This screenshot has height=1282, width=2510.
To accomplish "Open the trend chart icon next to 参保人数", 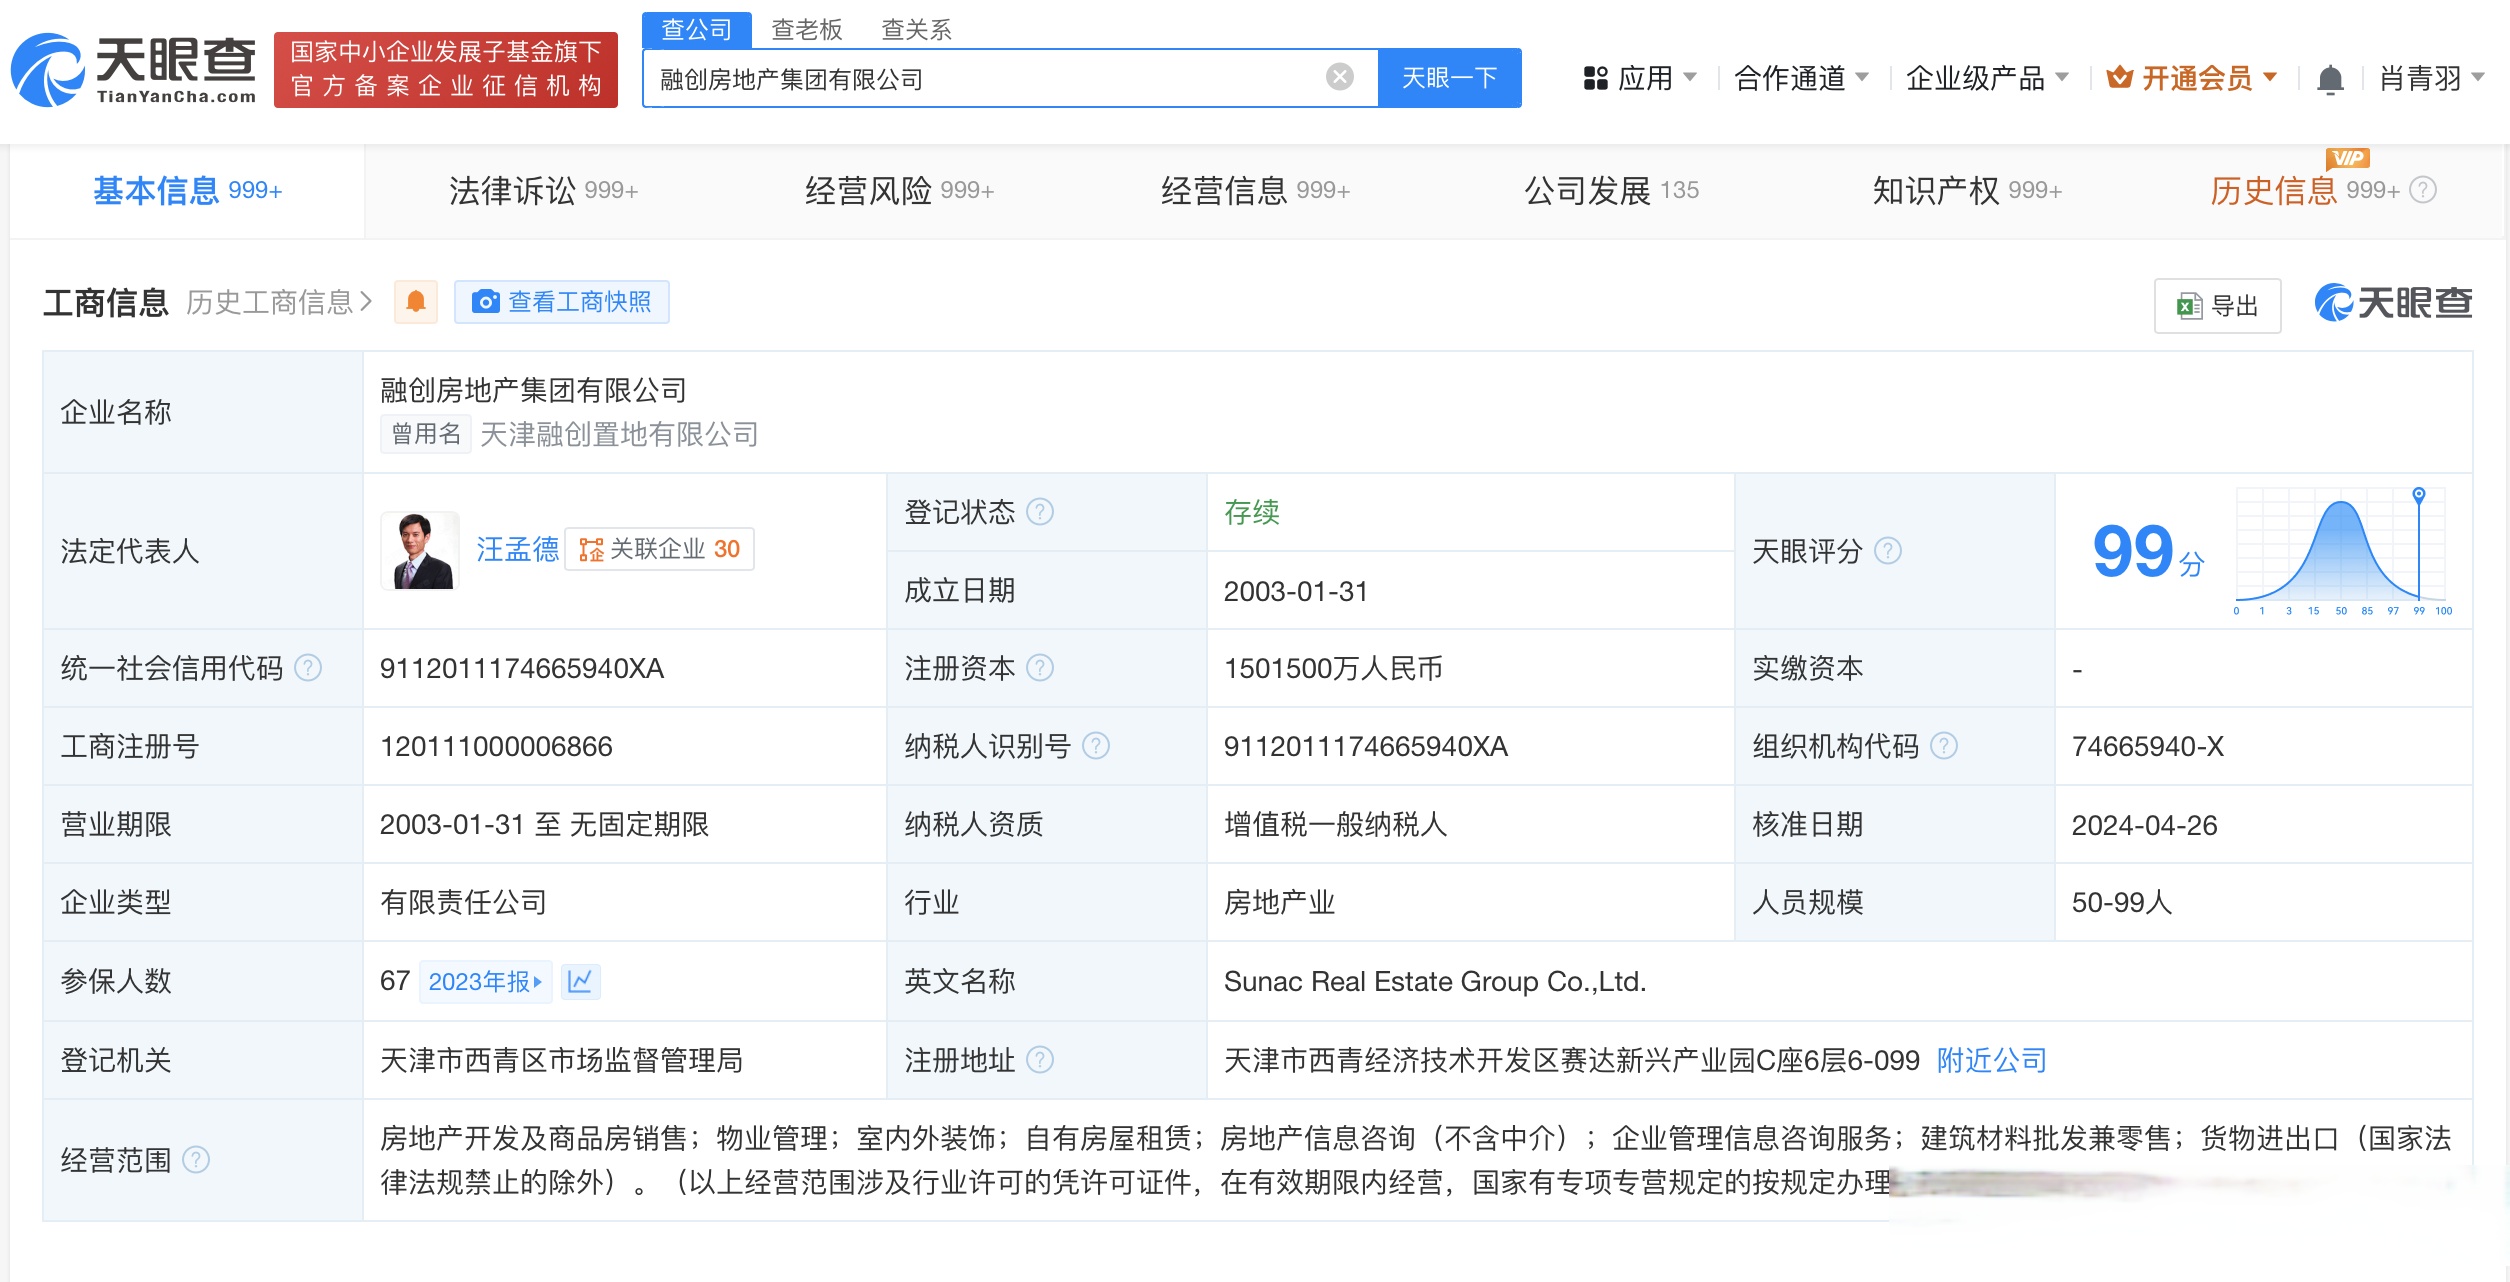I will [583, 982].
